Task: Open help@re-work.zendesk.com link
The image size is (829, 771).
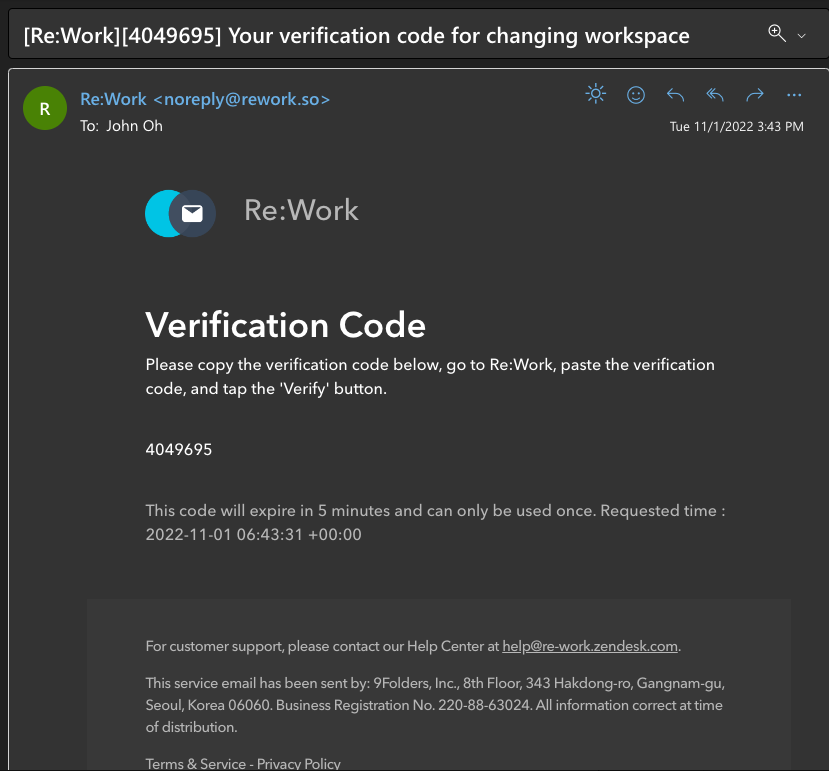Action: 589,646
